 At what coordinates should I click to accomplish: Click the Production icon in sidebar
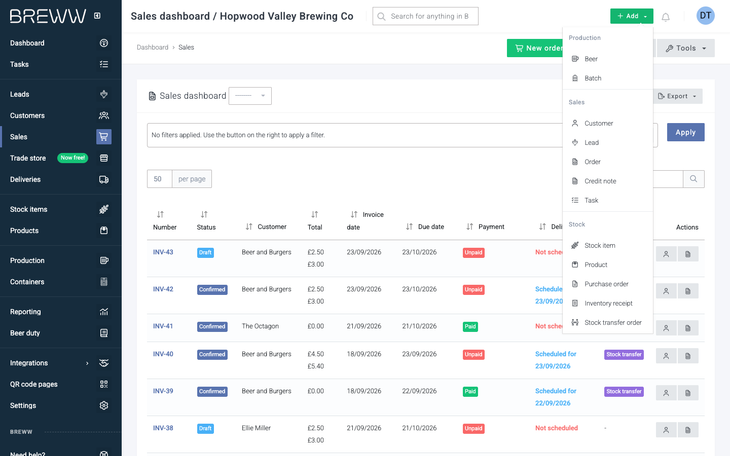click(104, 260)
